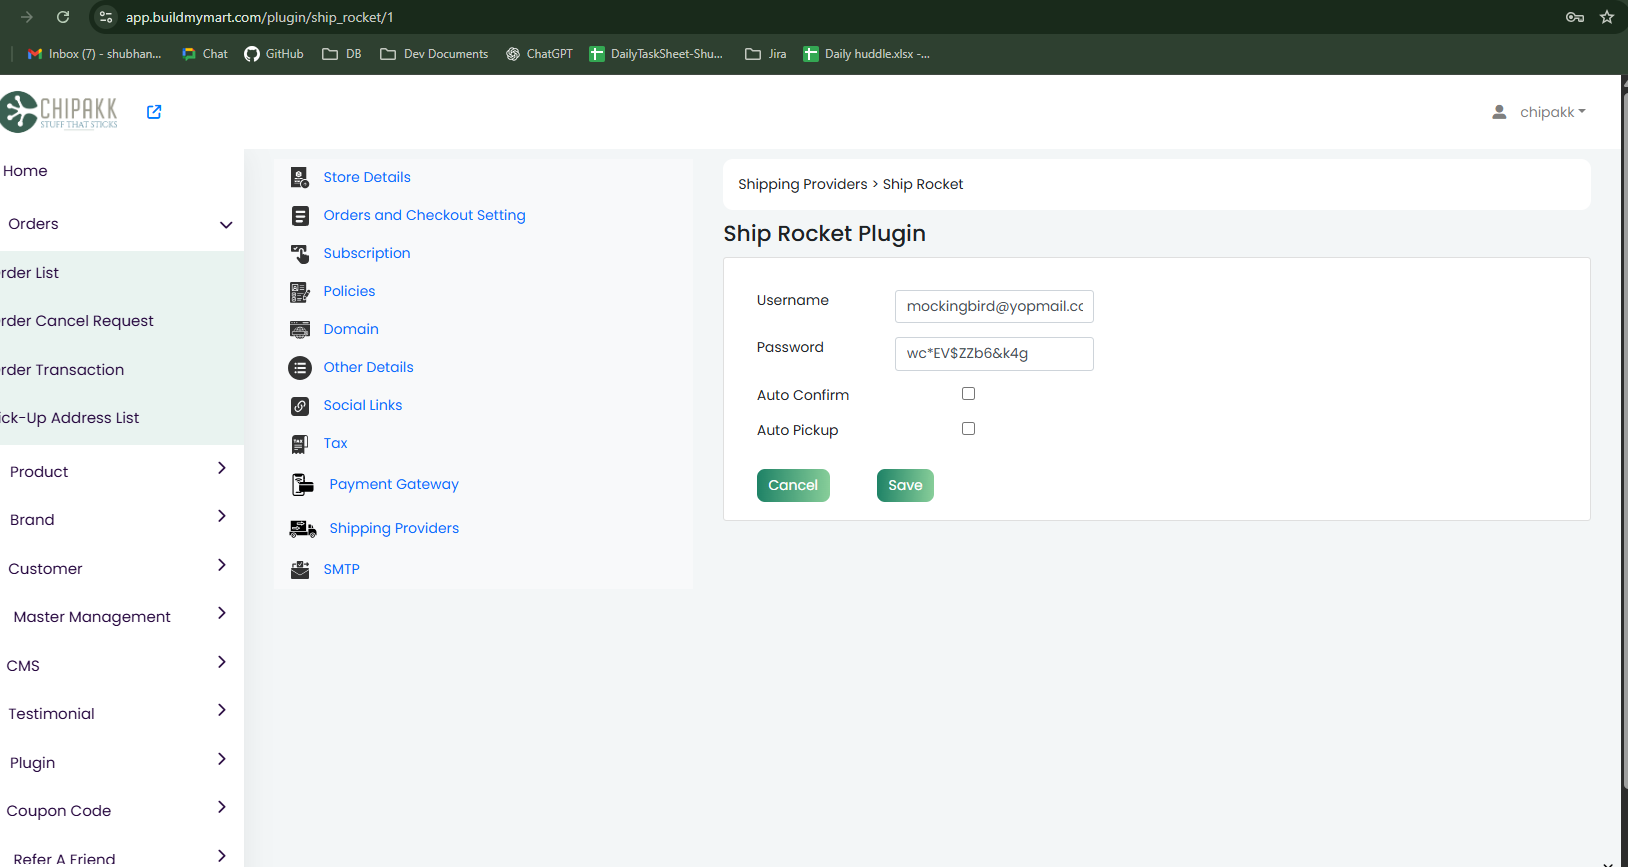1628x867 pixels.
Task: Enable the Auto Confirm checkbox
Action: 968,394
